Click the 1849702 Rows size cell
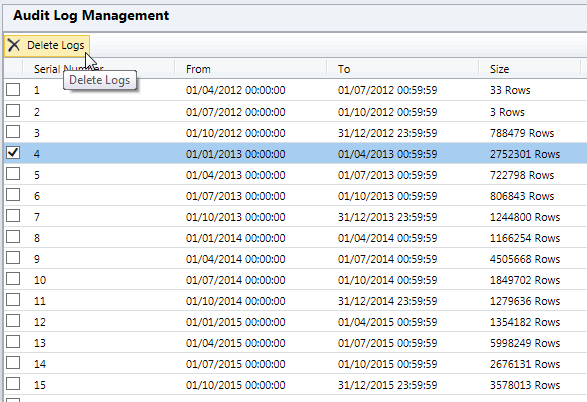This screenshot has height=402, width=587. click(x=525, y=280)
